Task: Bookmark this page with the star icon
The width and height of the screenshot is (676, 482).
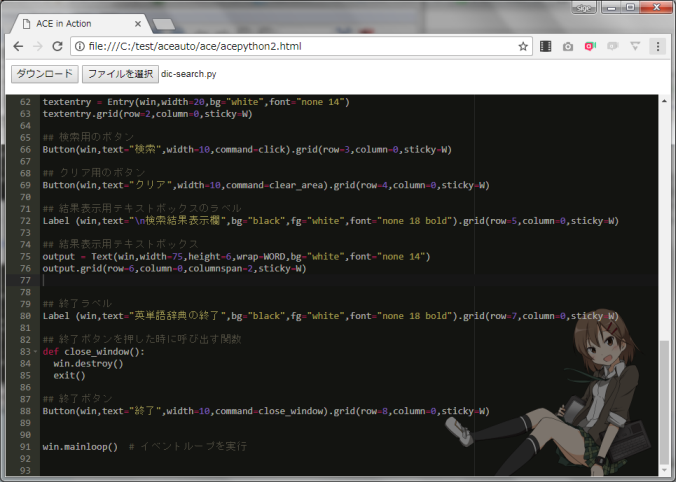Action: 523,46
